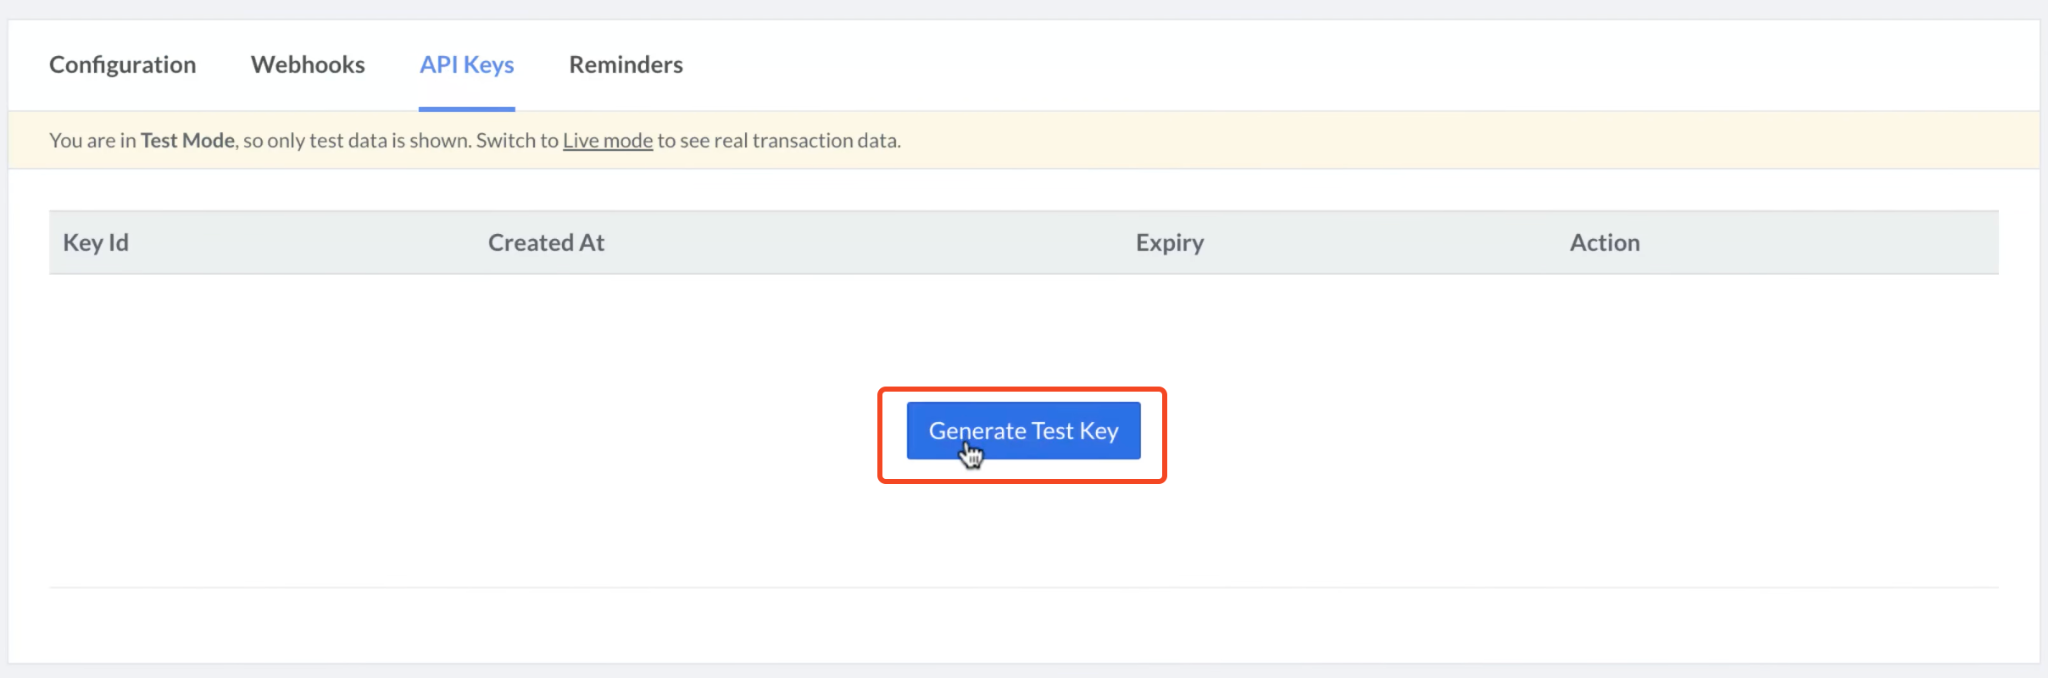Follow the Live mode link
Image resolution: width=2048 pixels, height=678 pixels.
[607, 141]
